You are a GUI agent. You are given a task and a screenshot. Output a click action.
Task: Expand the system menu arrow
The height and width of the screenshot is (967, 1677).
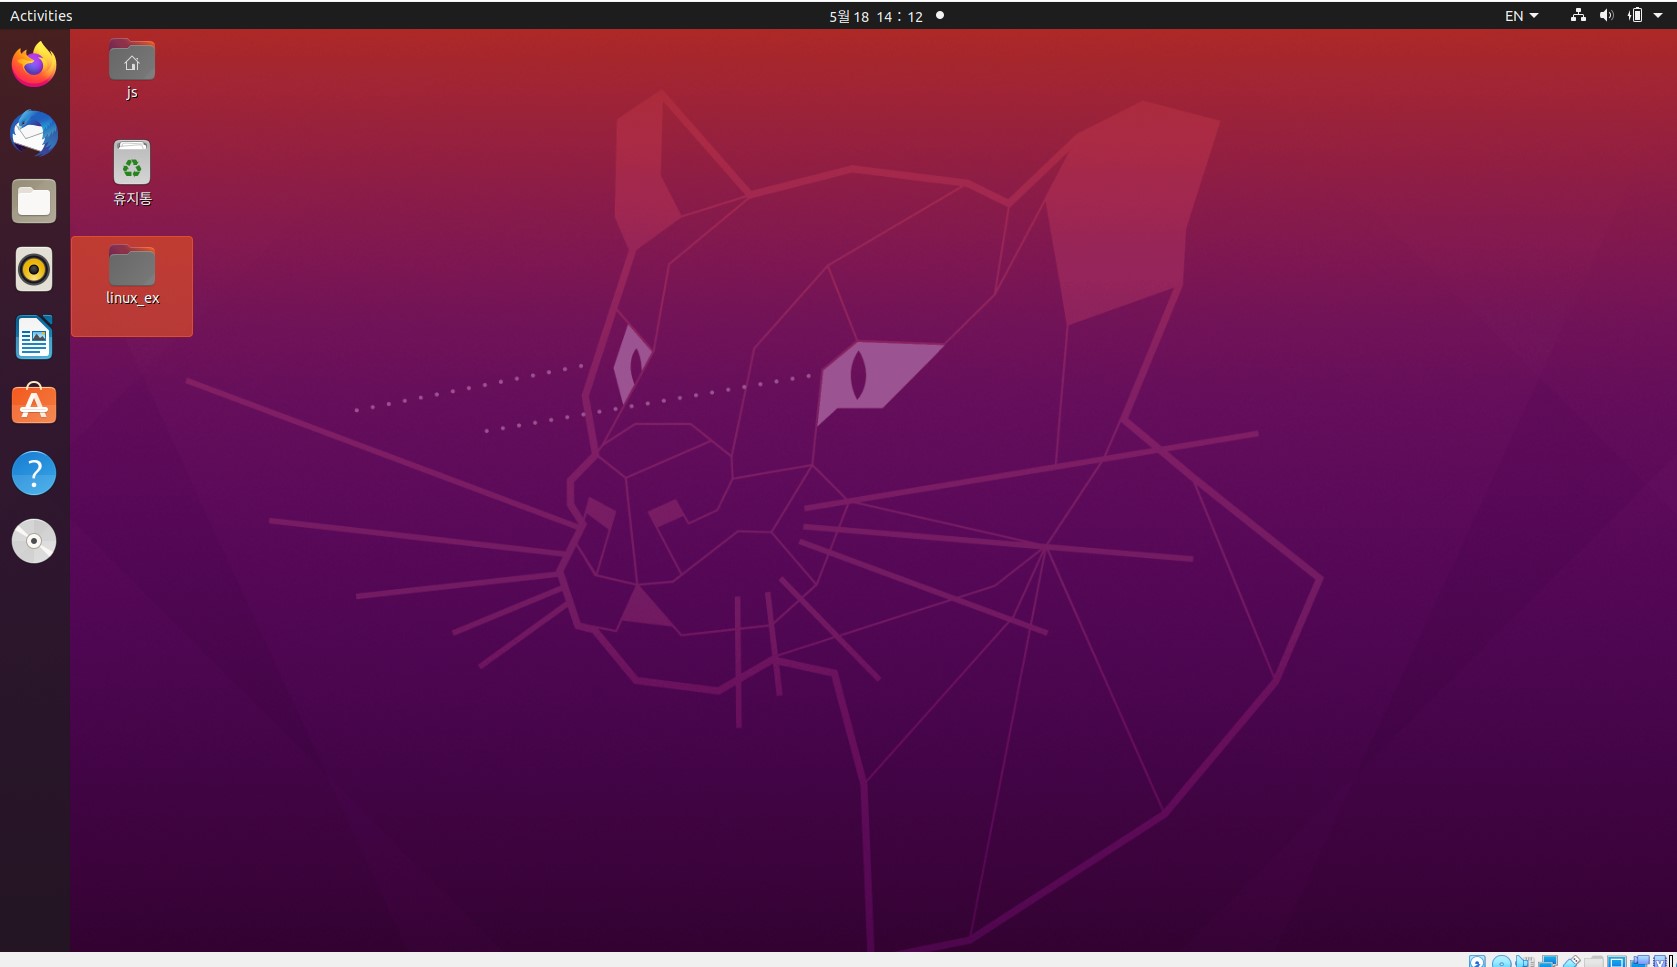(1657, 15)
